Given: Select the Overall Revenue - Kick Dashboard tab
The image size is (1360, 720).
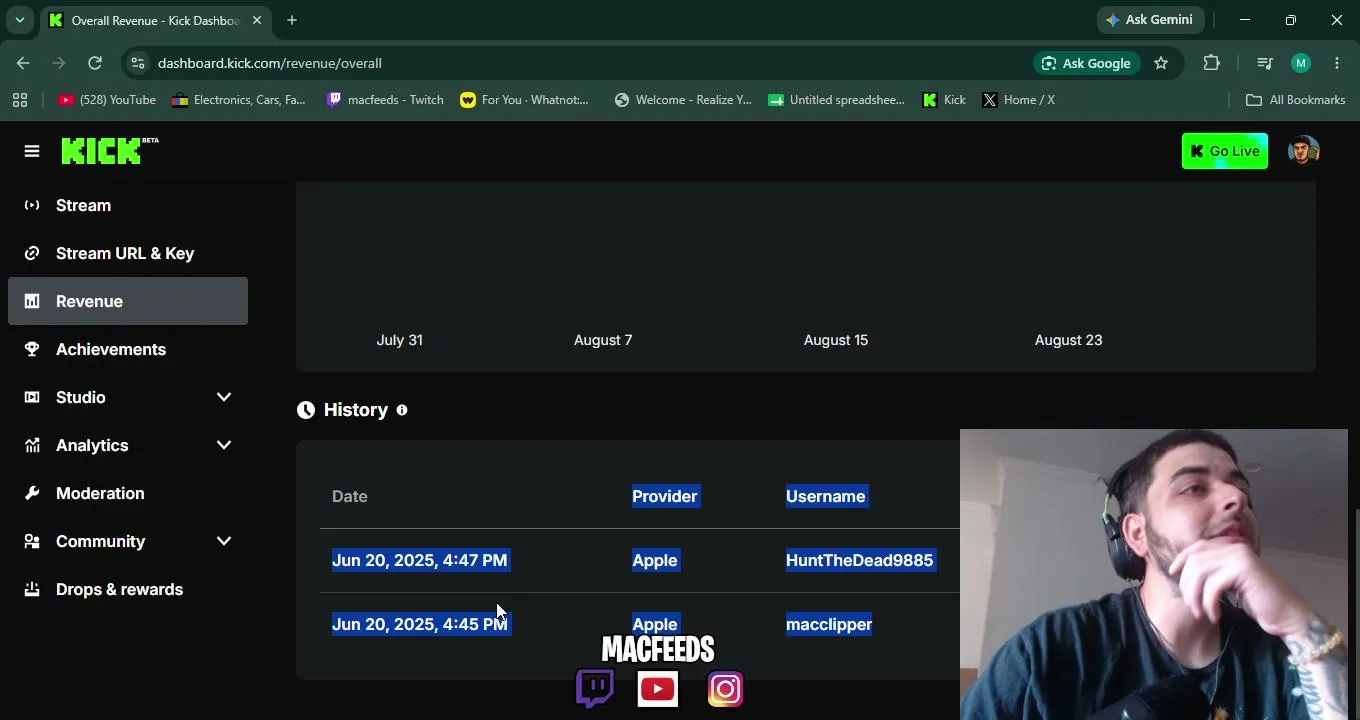Looking at the screenshot, I should pyautogui.click(x=155, y=20).
